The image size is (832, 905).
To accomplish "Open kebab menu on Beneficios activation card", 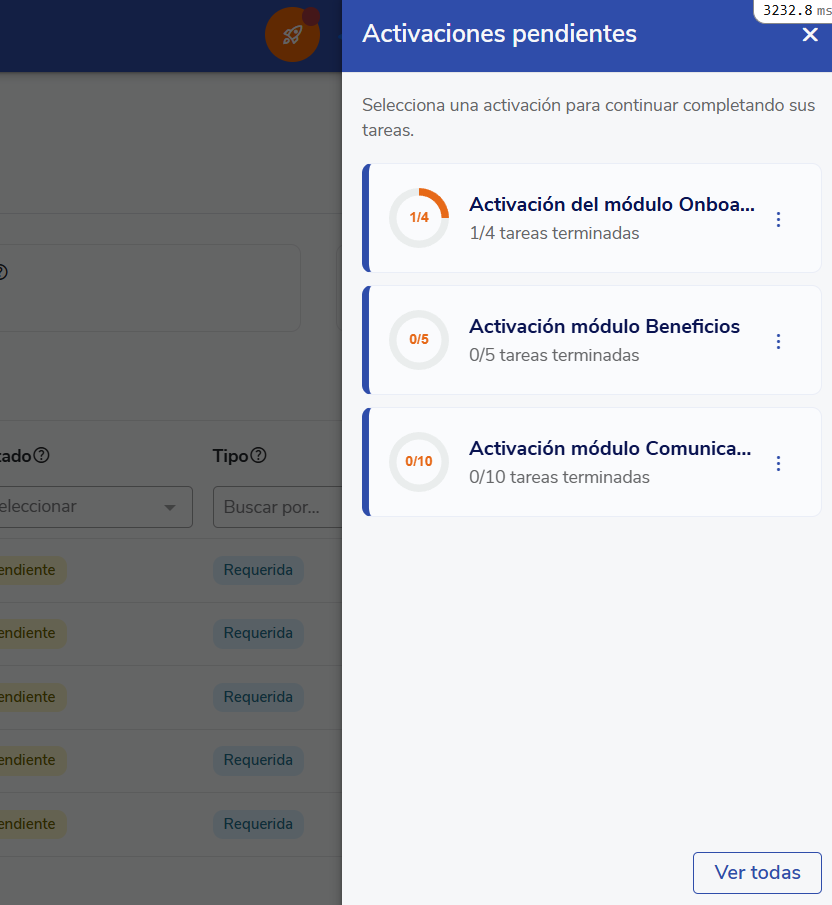I will [x=778, y=340].
